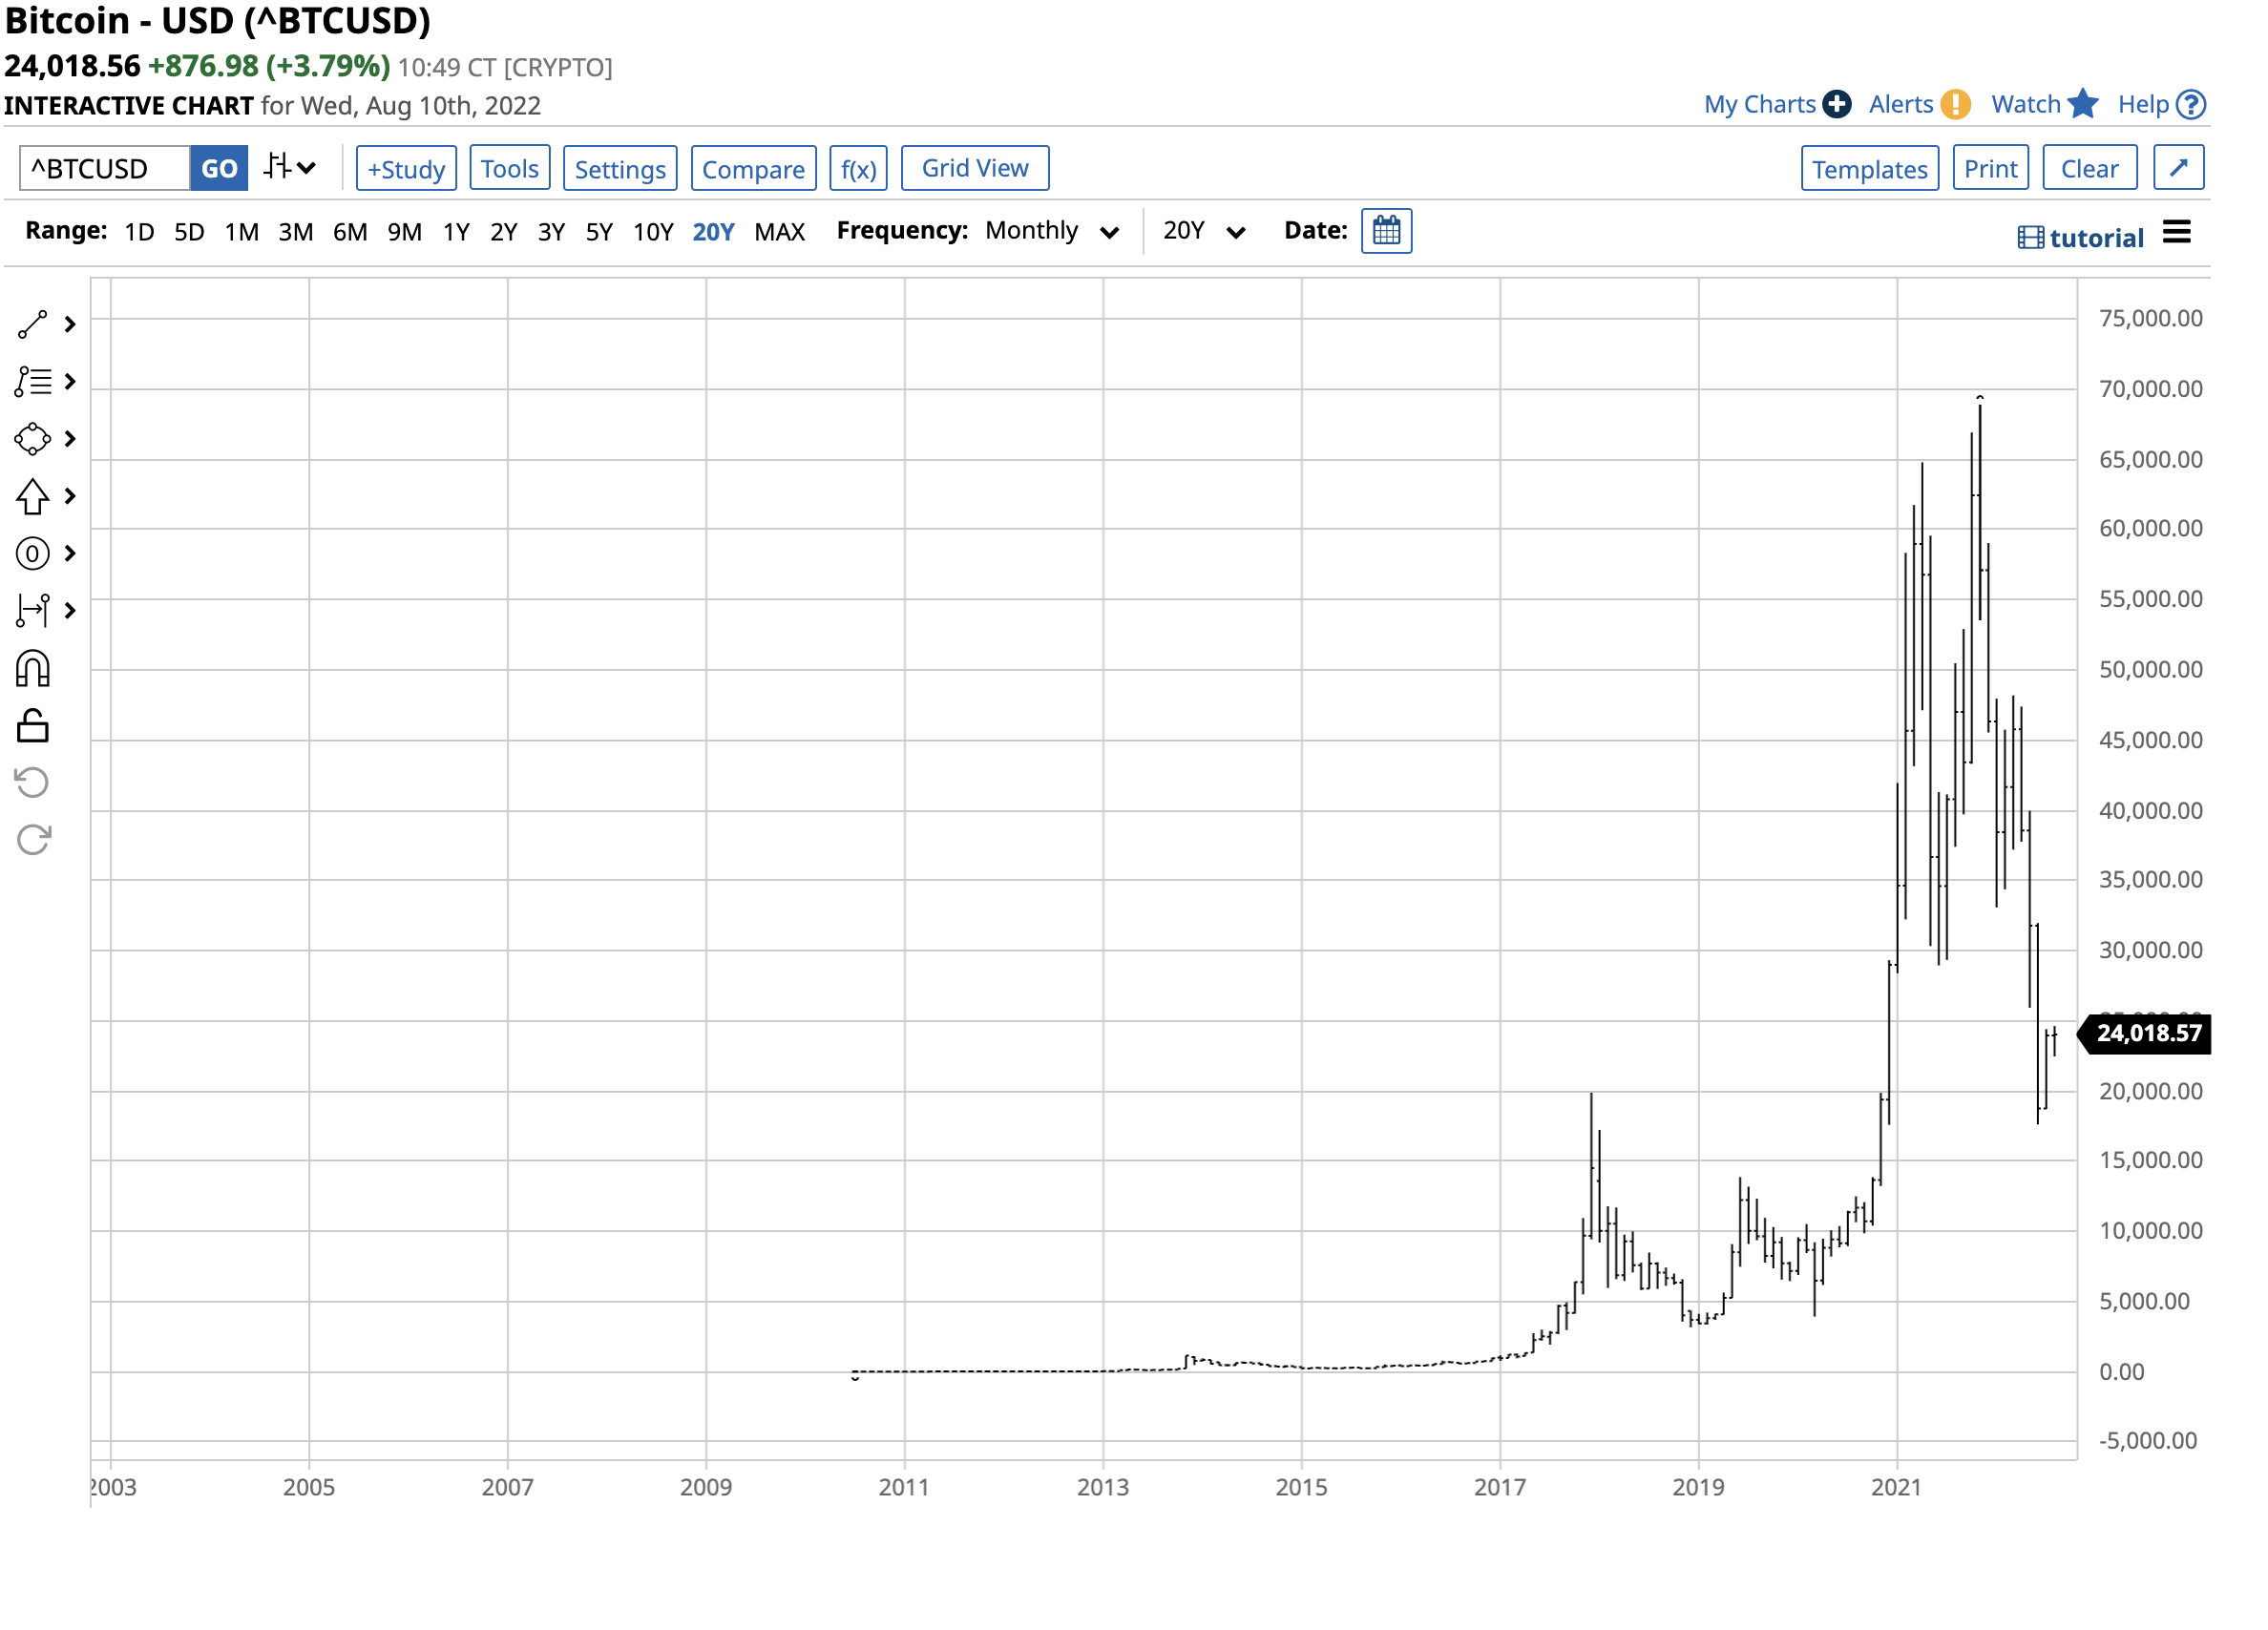Click the magnet snap mode icon
This screenshot has height=1630, width=2268.
pos(33,670)
